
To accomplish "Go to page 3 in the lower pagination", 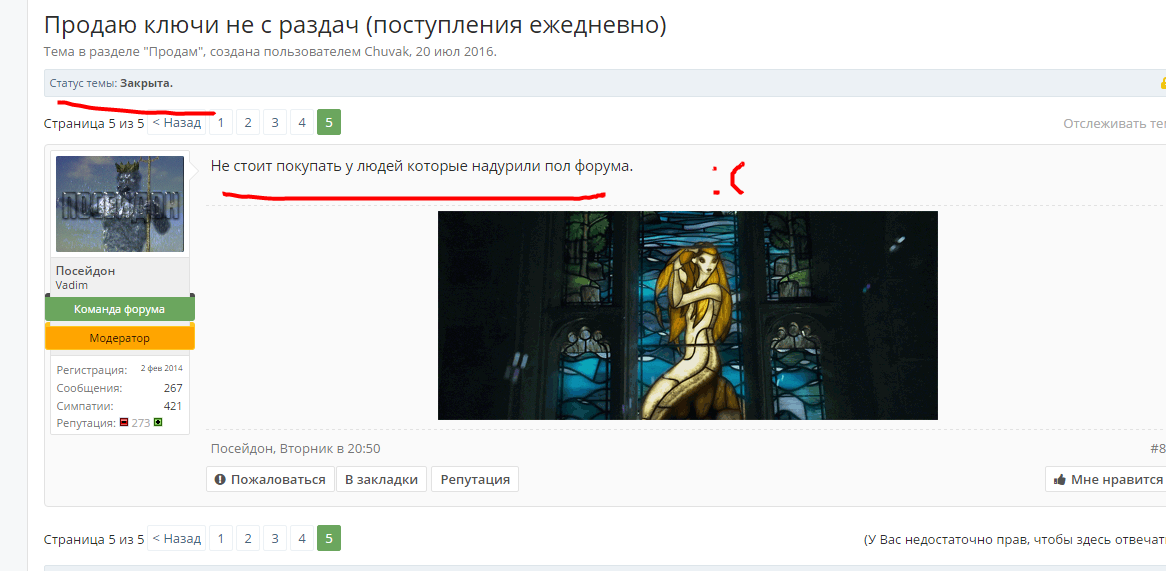I will [274, 538].
